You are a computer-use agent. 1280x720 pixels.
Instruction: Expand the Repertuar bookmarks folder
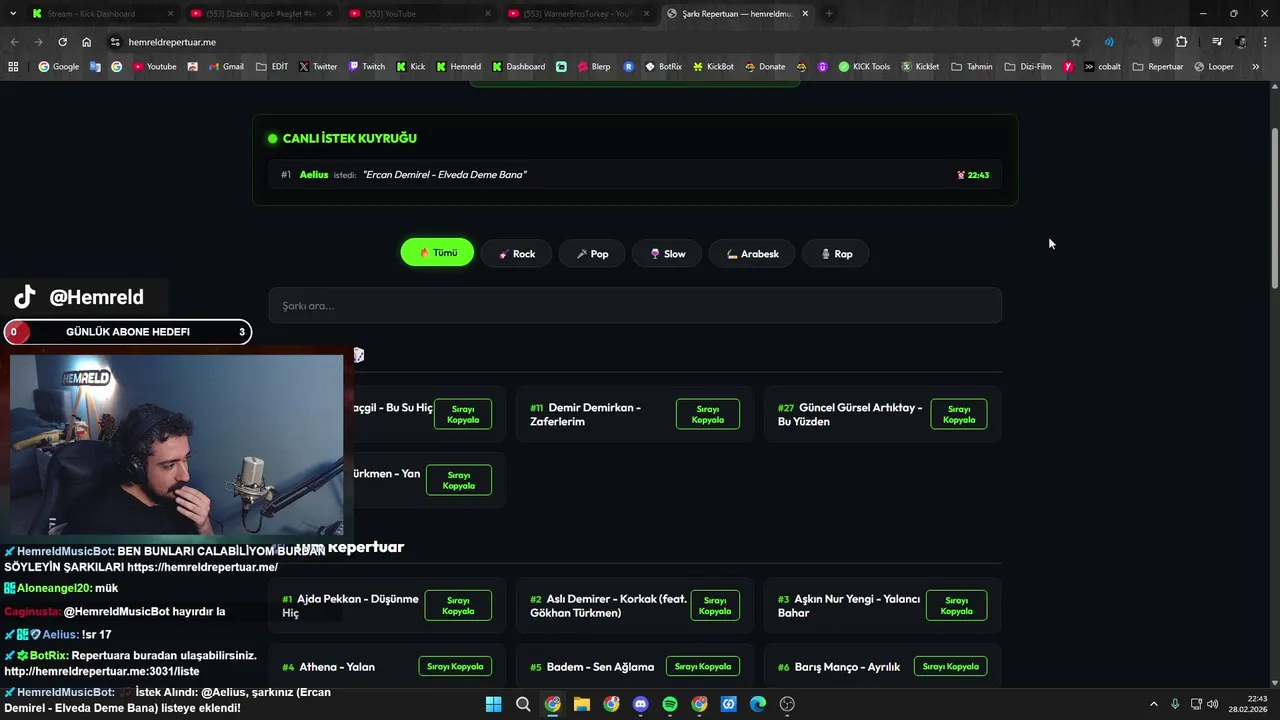[1158, 67]
